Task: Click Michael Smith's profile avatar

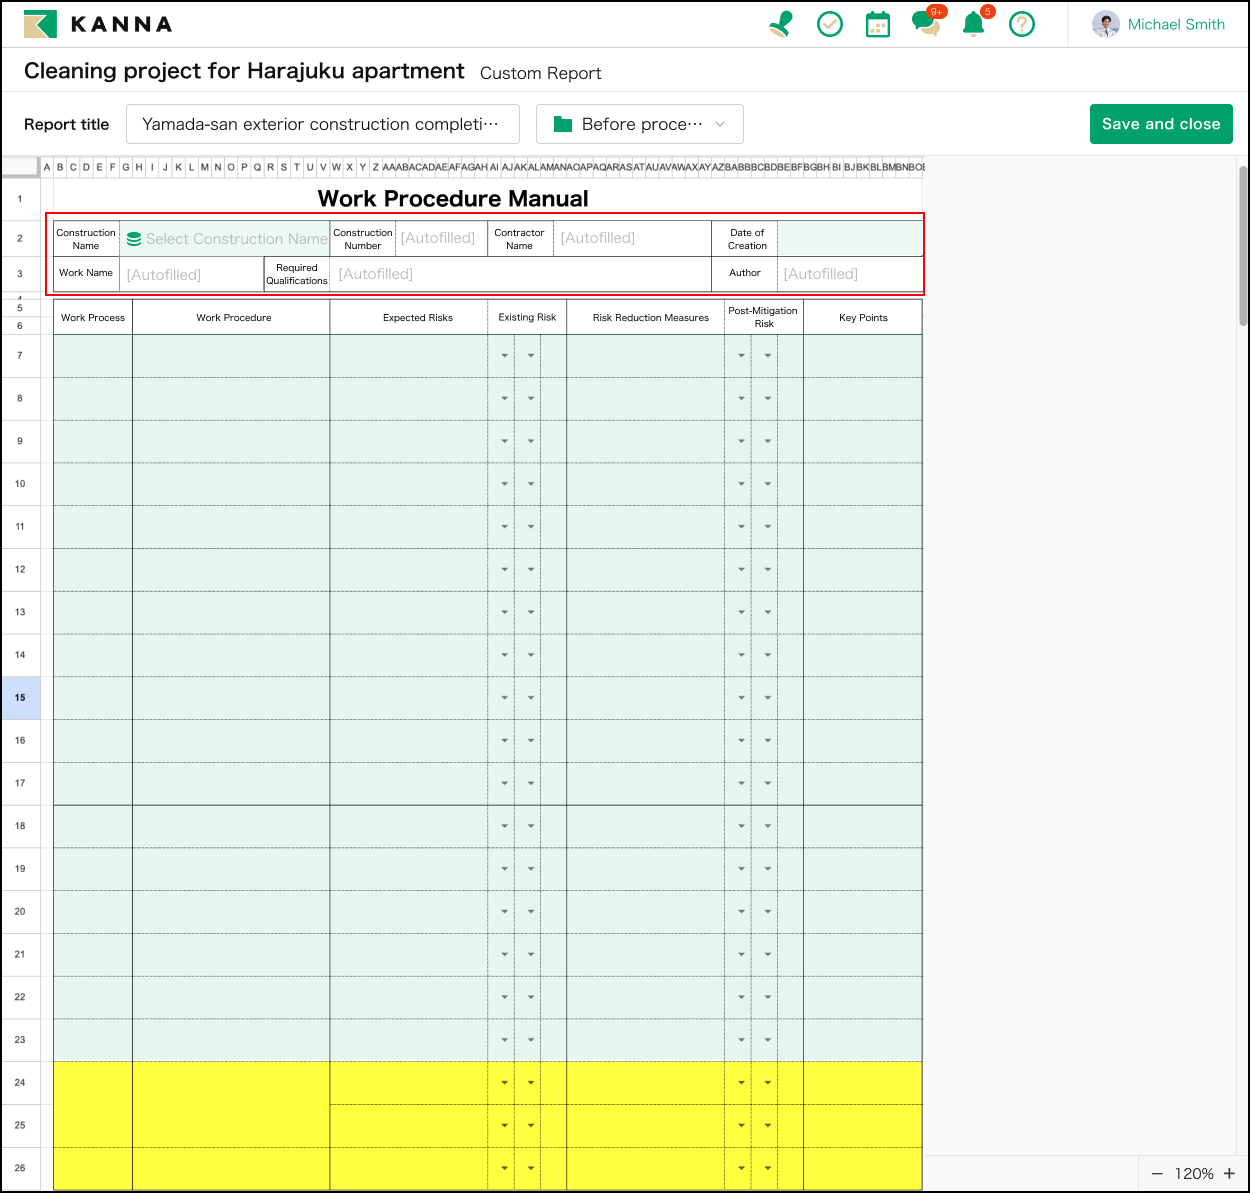Action: click(x=1105, y=24)
